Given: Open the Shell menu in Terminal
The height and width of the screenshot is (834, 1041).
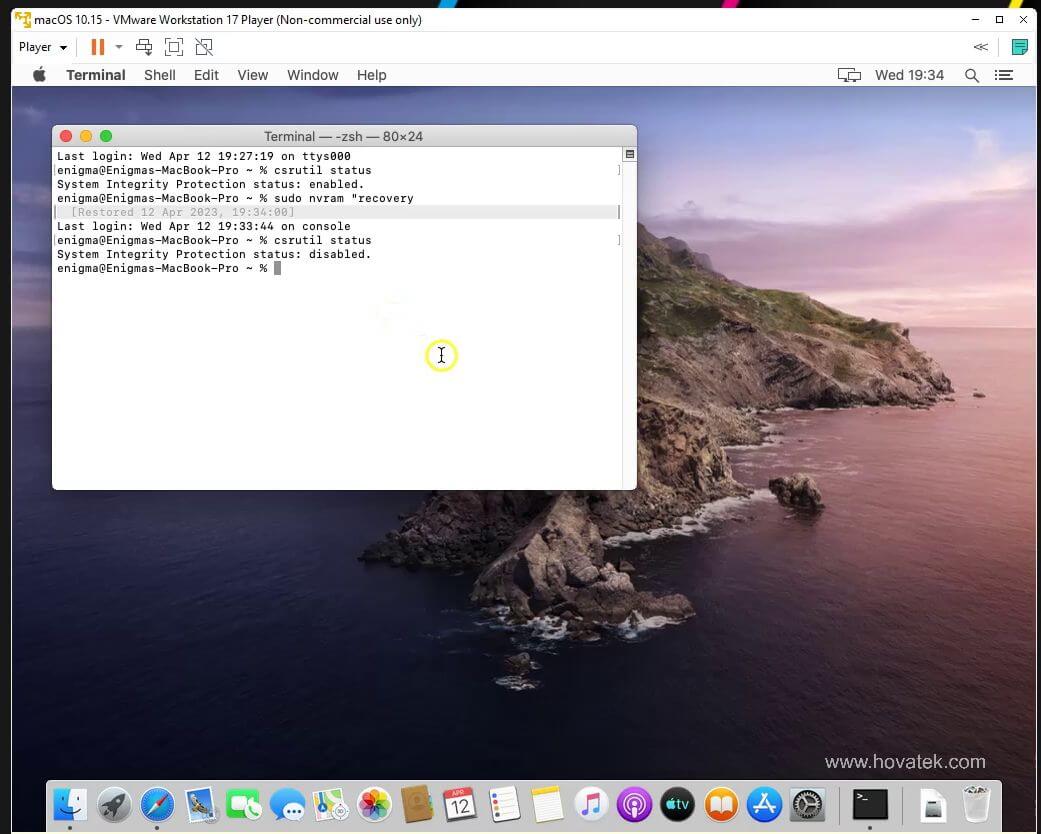Looking at the screenshot, I should pos(159,75).
